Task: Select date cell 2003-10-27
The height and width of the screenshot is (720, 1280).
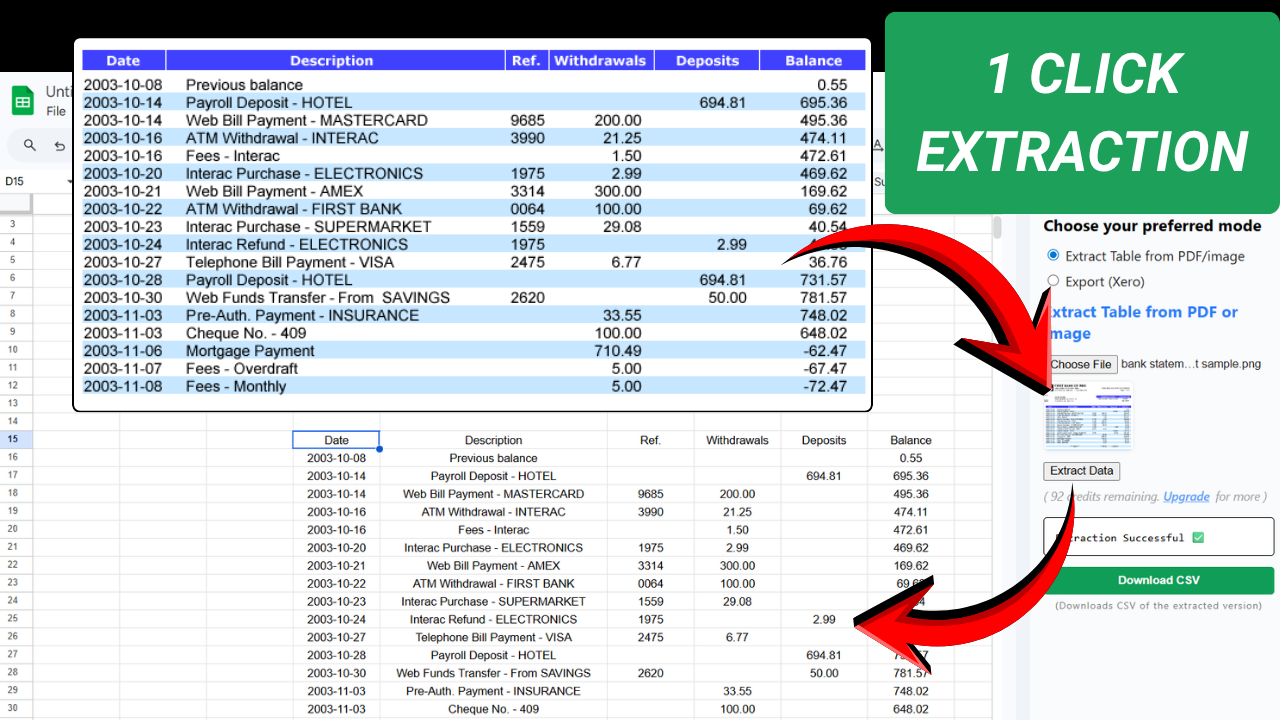Action: point(336,638)
